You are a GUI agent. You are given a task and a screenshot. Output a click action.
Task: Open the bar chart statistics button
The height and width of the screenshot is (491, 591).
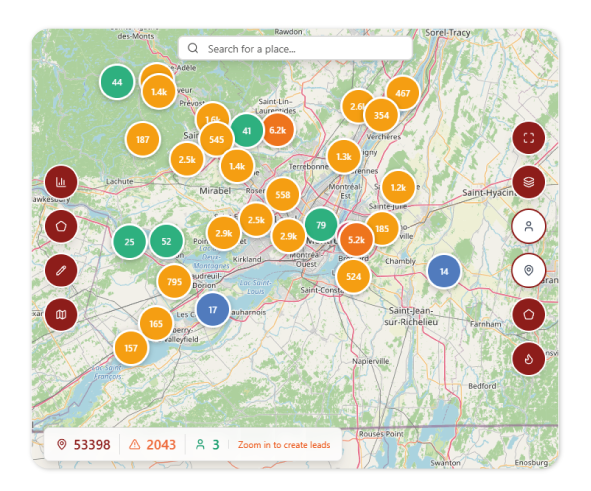(61, 182)
